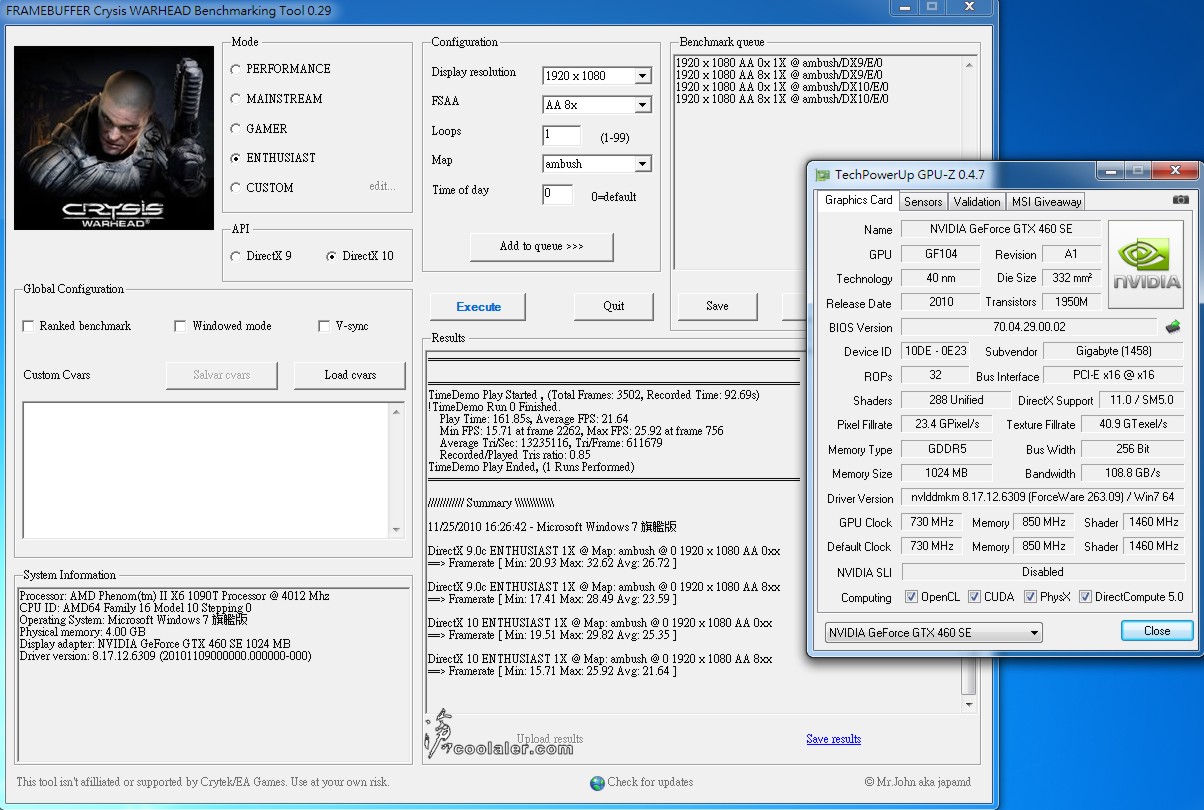Click NVIDIA SLI Disabled field
This screenshot has width=1204, height=810.
click(x=1042, y=572)
